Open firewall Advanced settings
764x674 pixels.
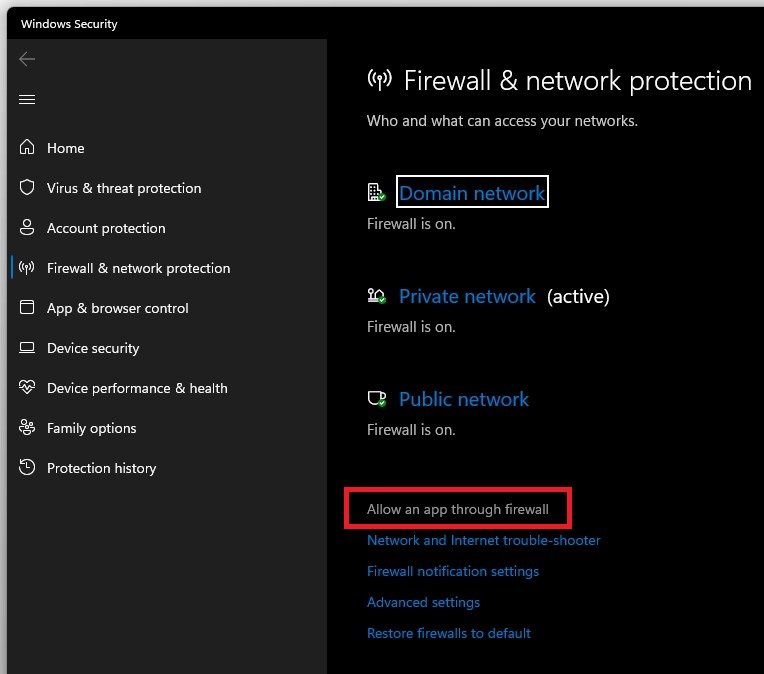423,602
